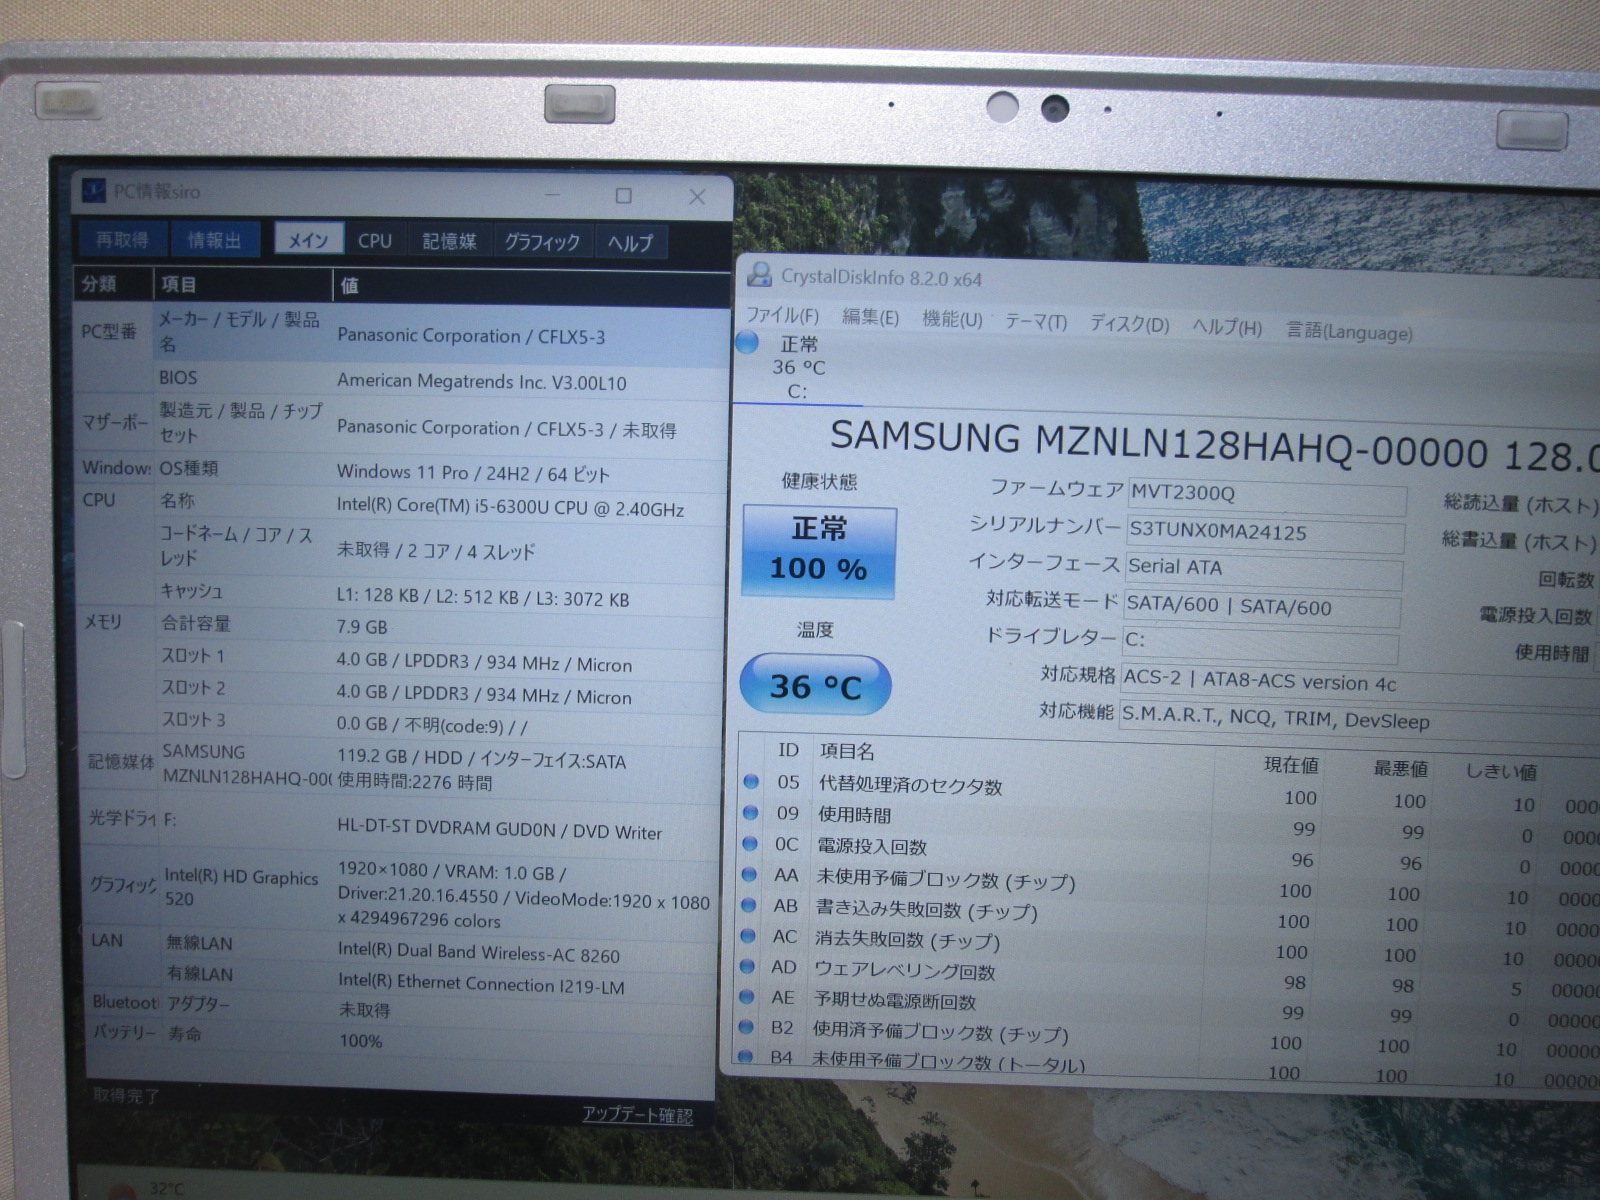1600x1200 pixels.
Task: Click the しきい値 column header
Action: click(x=1501, y=771)
